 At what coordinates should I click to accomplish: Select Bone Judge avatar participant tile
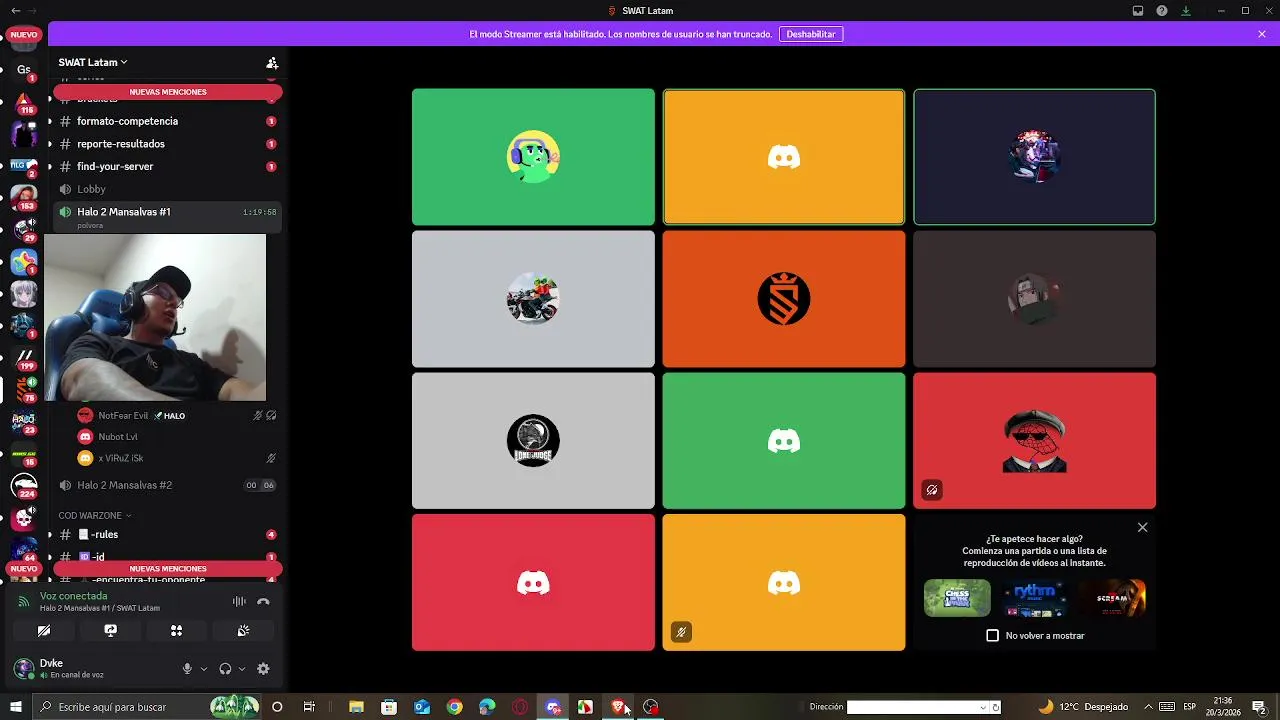click(533, 441)
